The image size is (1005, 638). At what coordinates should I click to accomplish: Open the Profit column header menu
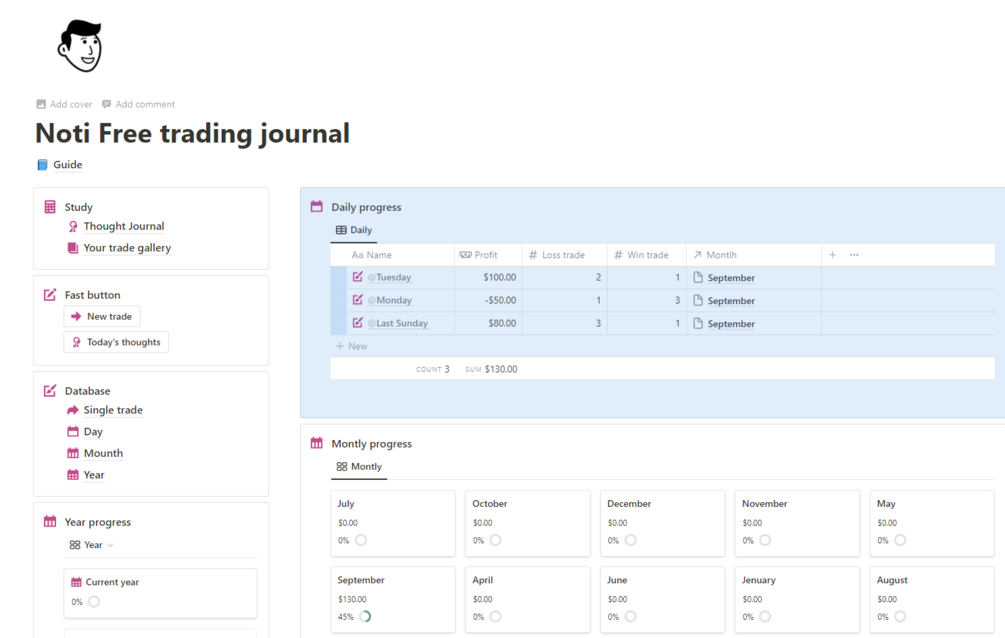pyautogui.click(x=488, y=255)
